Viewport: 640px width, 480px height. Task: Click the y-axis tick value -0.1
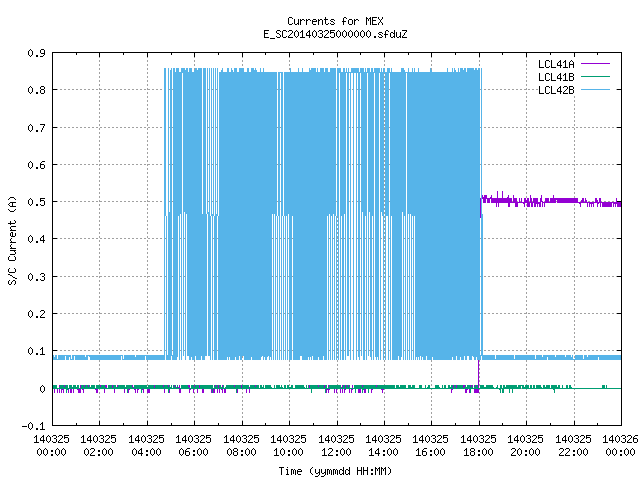pyautogui.click(x=33, y=426)
